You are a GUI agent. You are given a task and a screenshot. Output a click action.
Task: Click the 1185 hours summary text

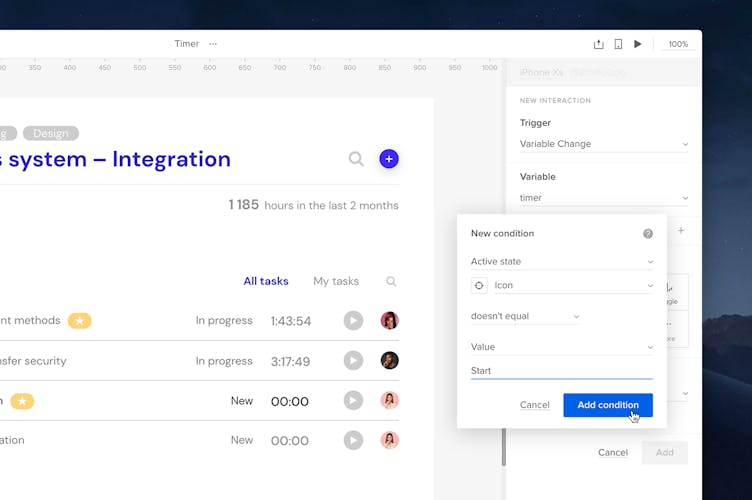313,205
